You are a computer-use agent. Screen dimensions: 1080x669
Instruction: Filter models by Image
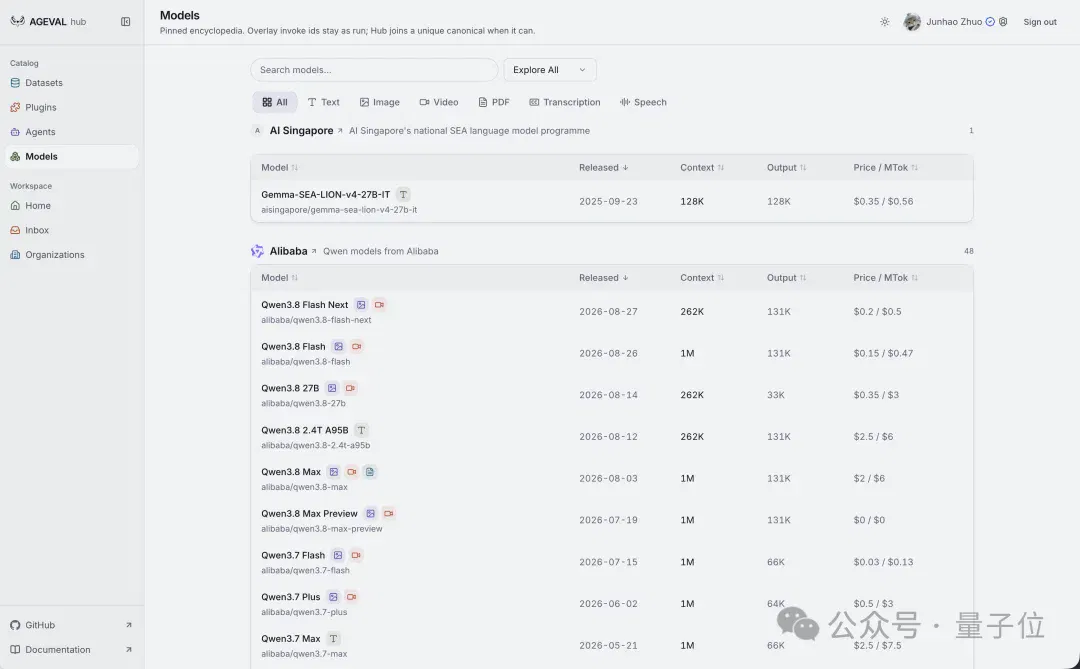(380, 102)
